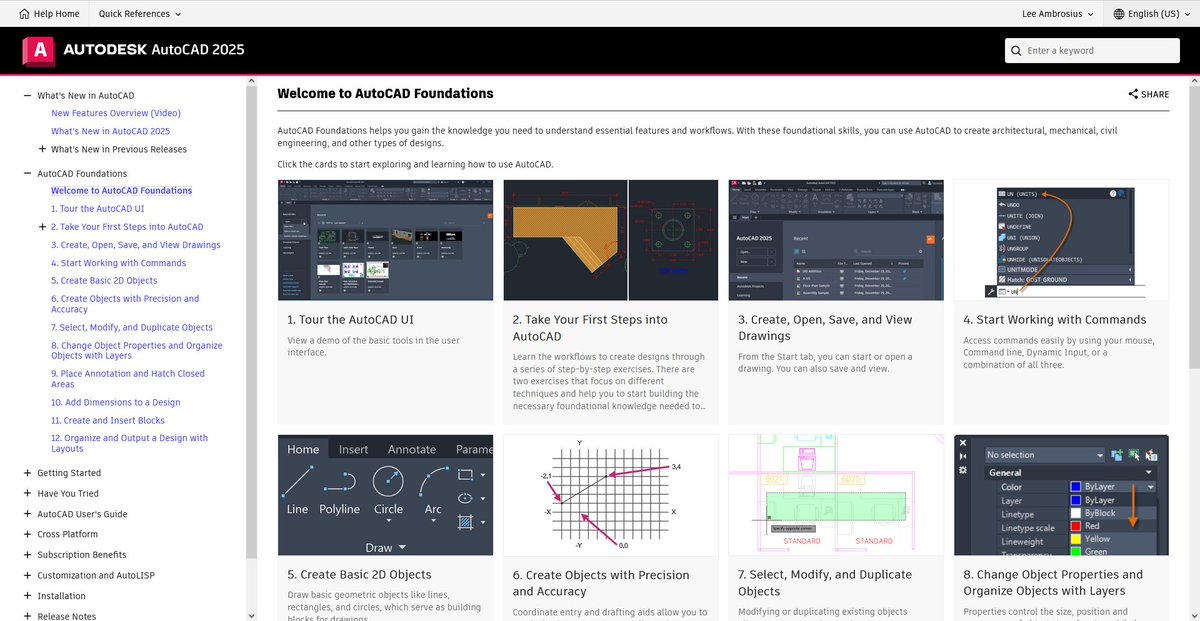Viewport: 1200px width, 621px height.
Task: Expand the Customization and AutoLISP section
Action: pos(28,576)
